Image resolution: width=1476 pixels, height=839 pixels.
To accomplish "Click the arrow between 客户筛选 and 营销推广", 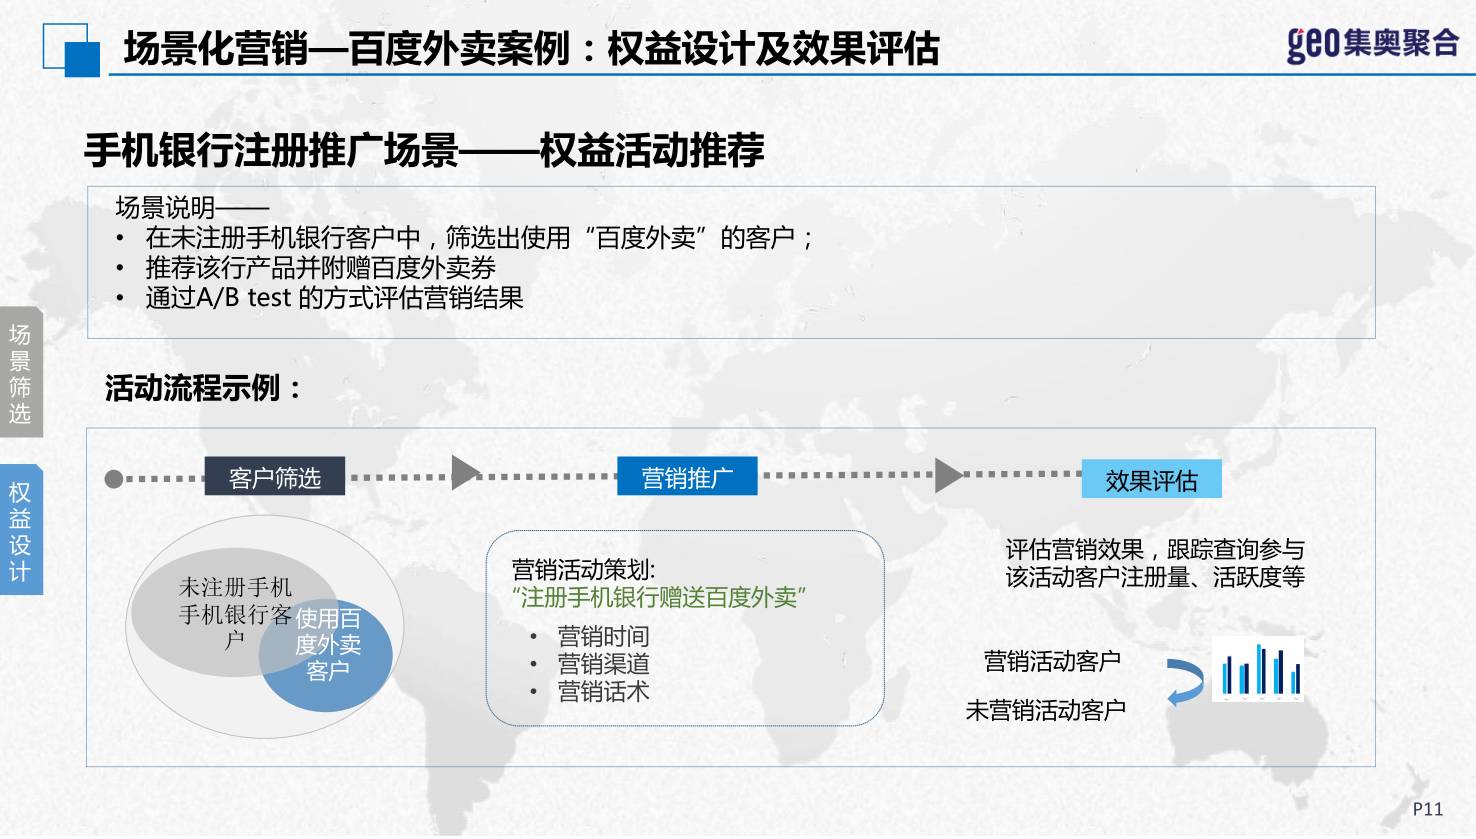I will tap(466, 473).
